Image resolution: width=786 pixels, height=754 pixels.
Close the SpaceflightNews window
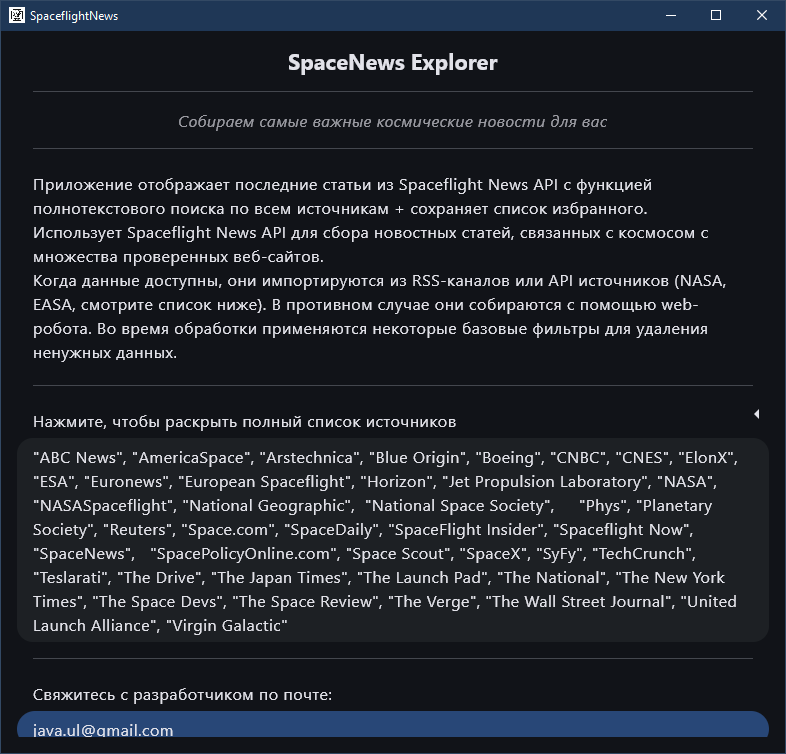[761, 16]
